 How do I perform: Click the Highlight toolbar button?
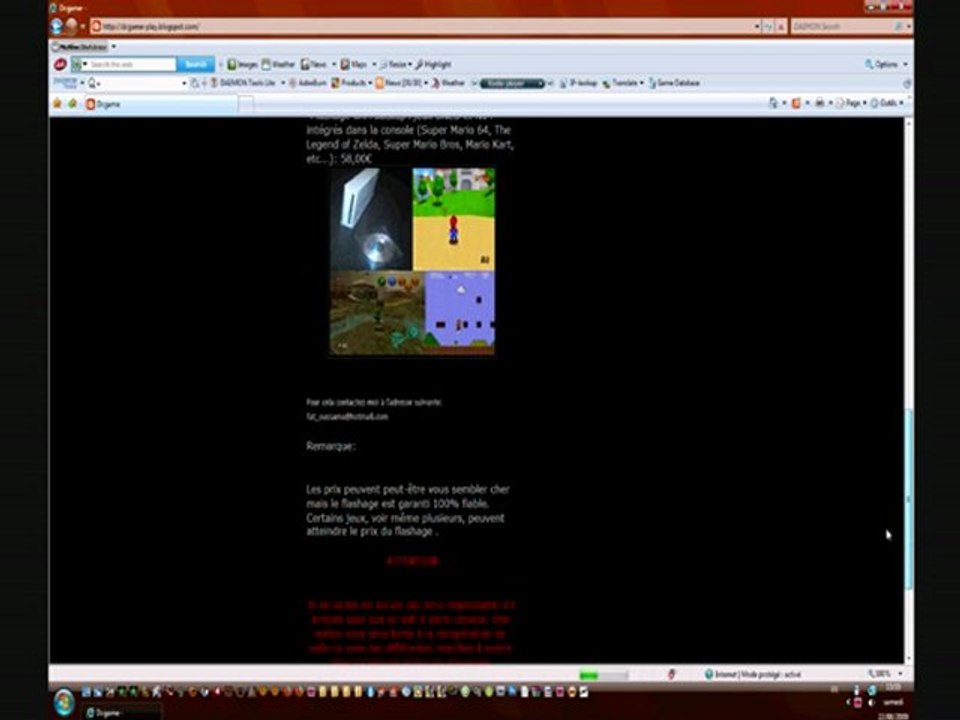pyautogui.click(x=433, y=64)
